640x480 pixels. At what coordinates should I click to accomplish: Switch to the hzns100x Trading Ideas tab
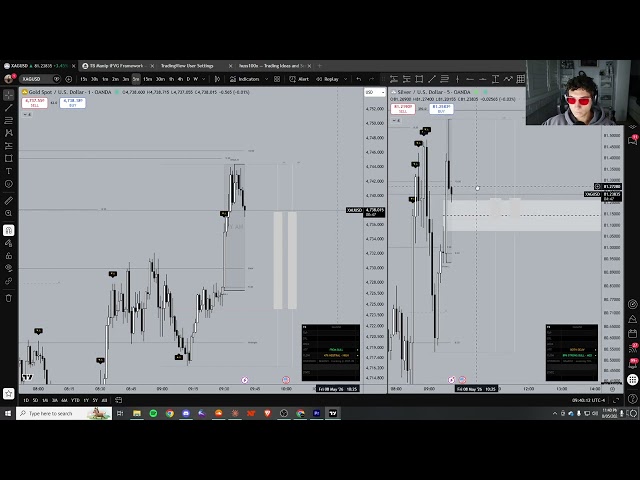coord(270,66)
